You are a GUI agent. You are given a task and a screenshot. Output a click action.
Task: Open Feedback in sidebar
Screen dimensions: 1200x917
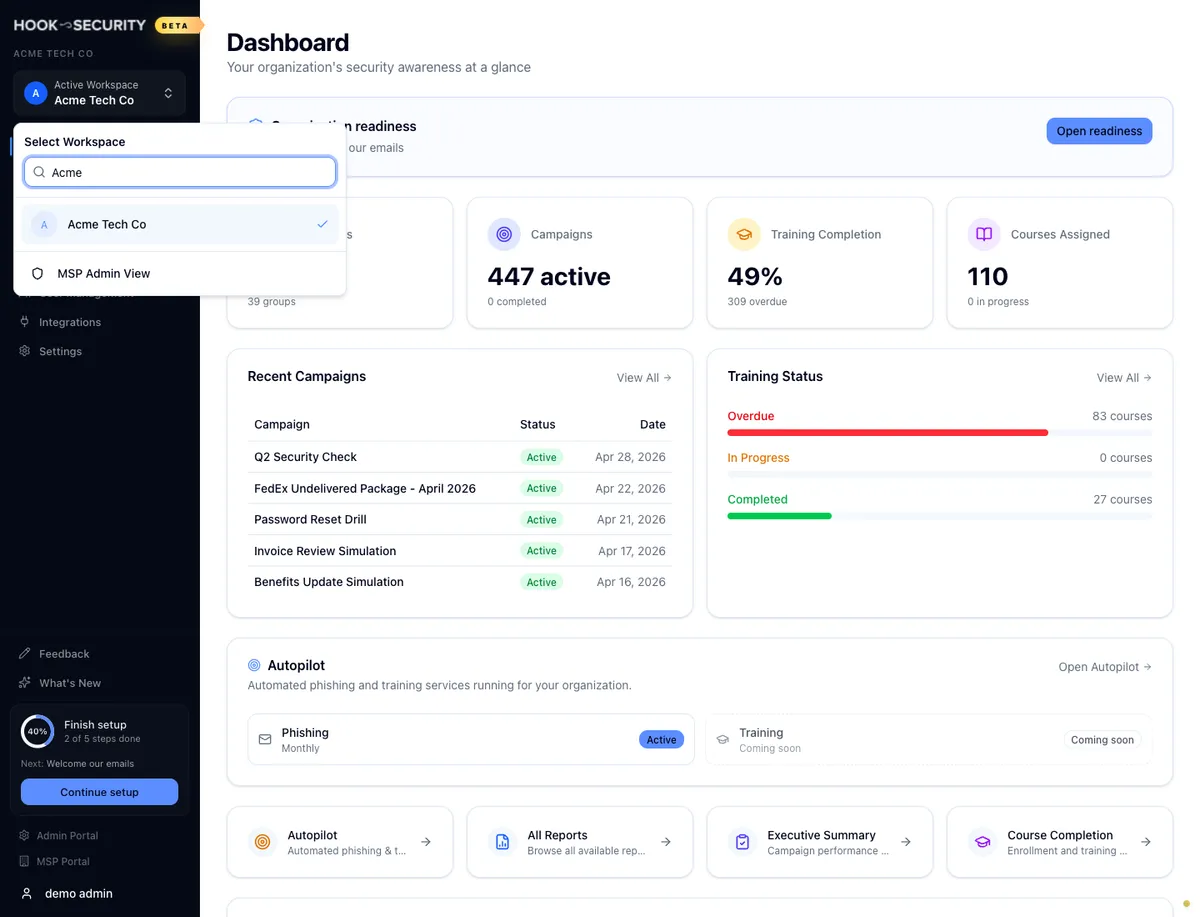[x=64, y=653]
